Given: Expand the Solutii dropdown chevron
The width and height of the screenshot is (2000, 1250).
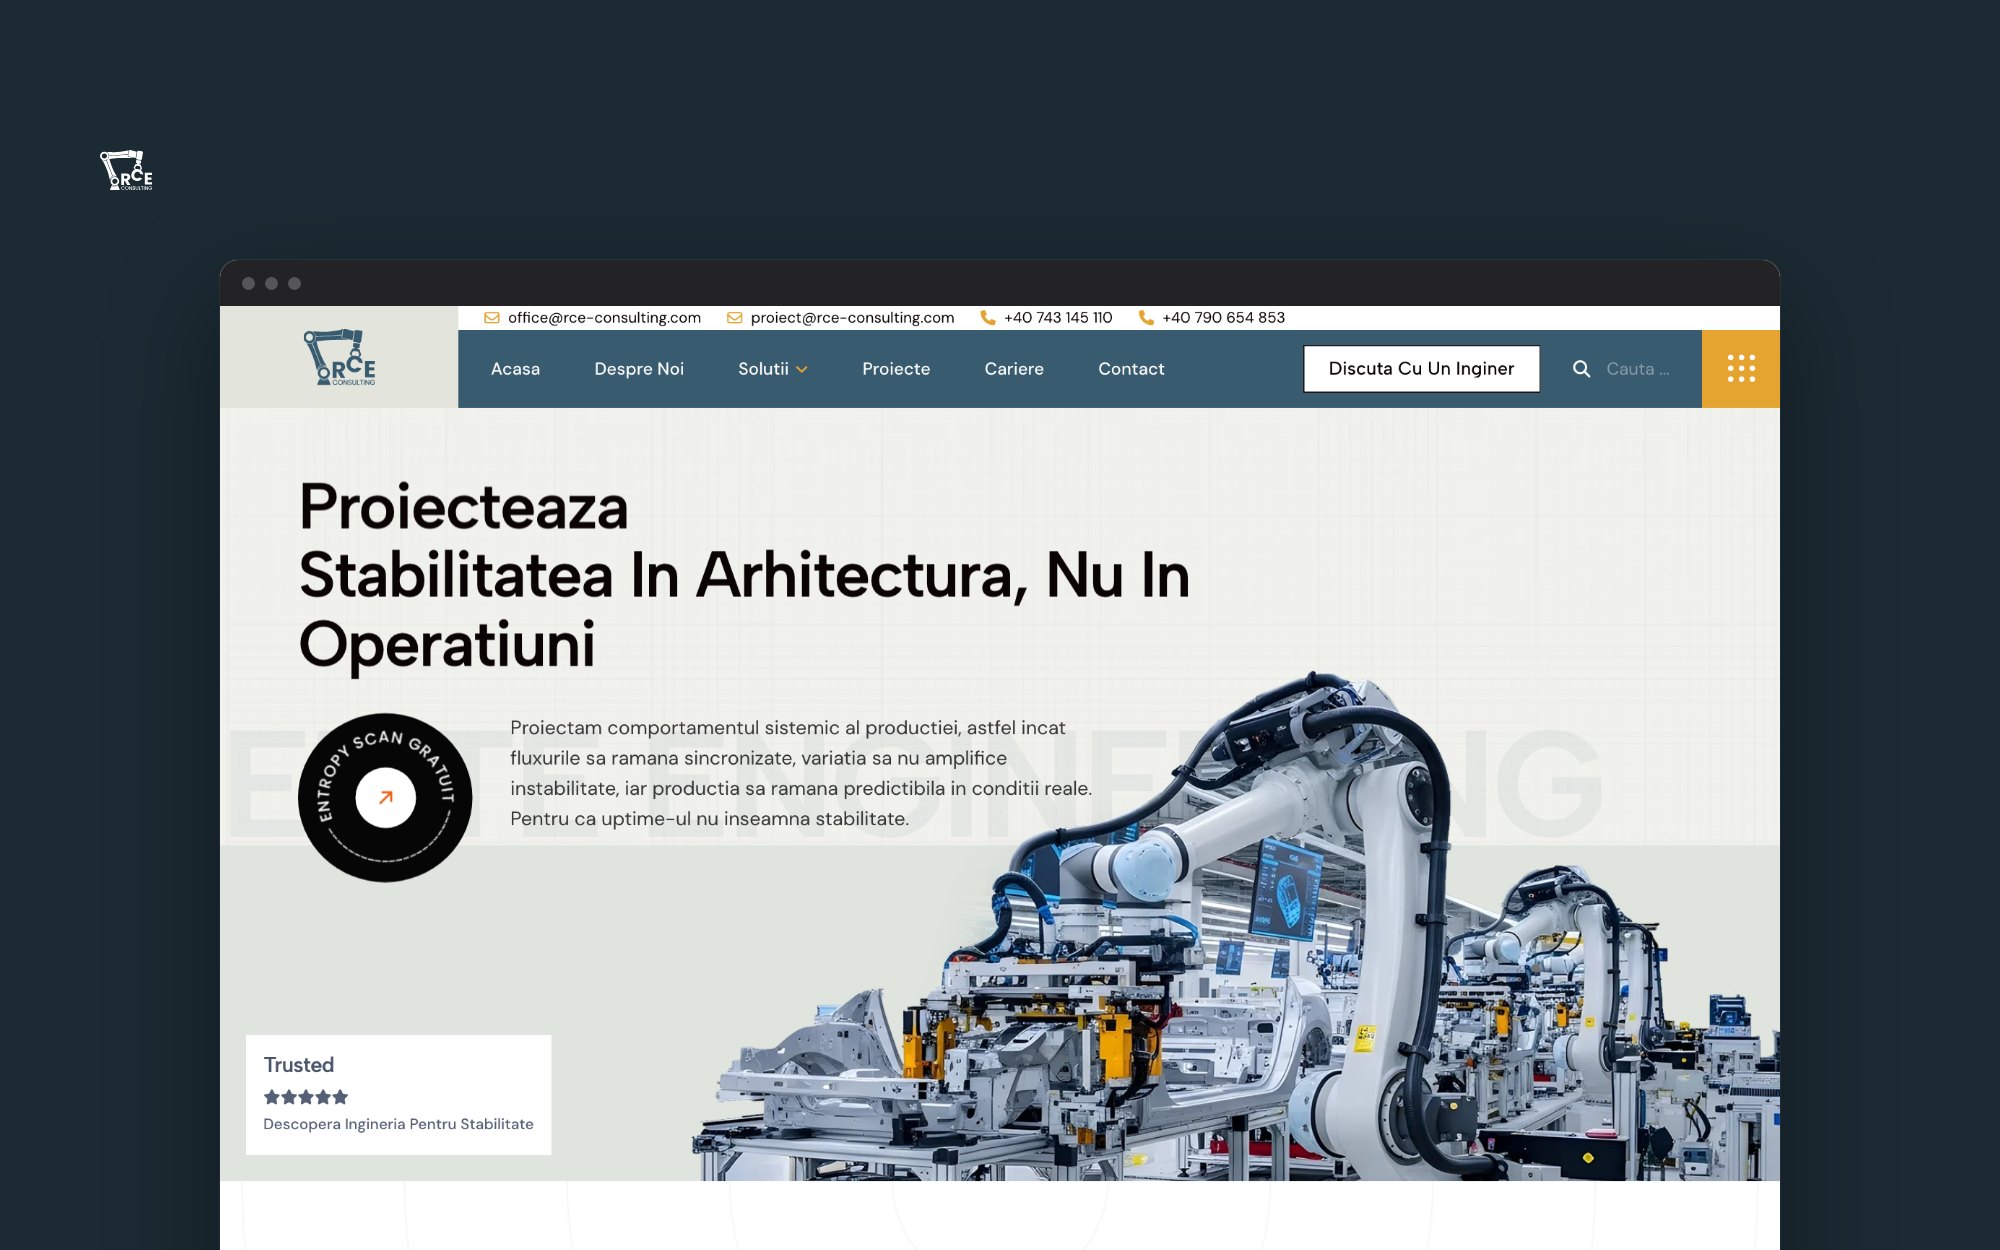Looking at the screenshot, I should coord(801,370).
